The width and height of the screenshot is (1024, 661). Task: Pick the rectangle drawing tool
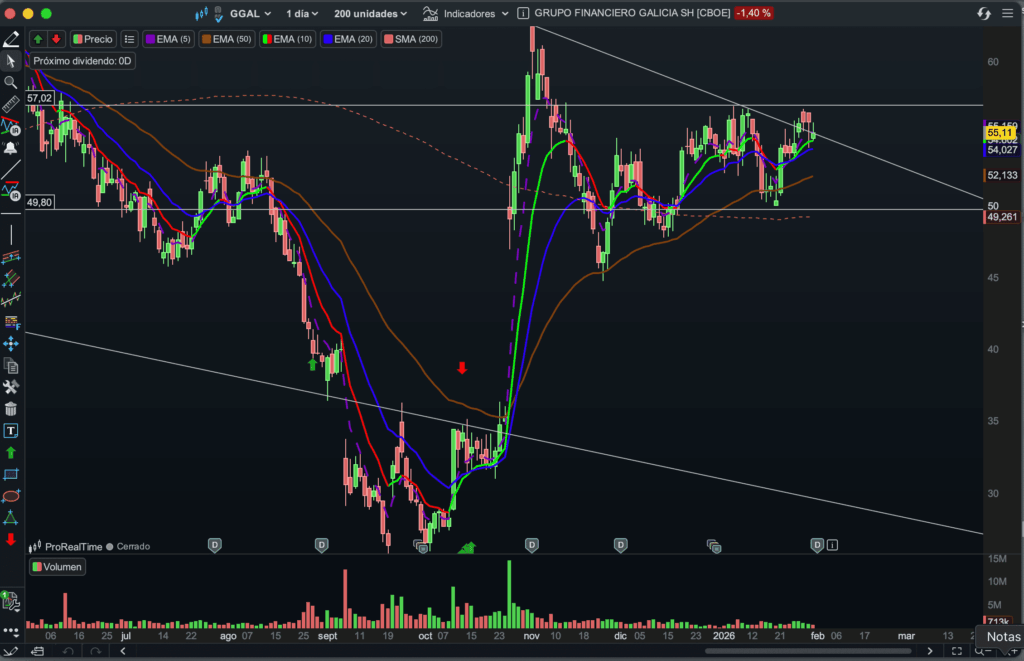(x=11, y=474)
